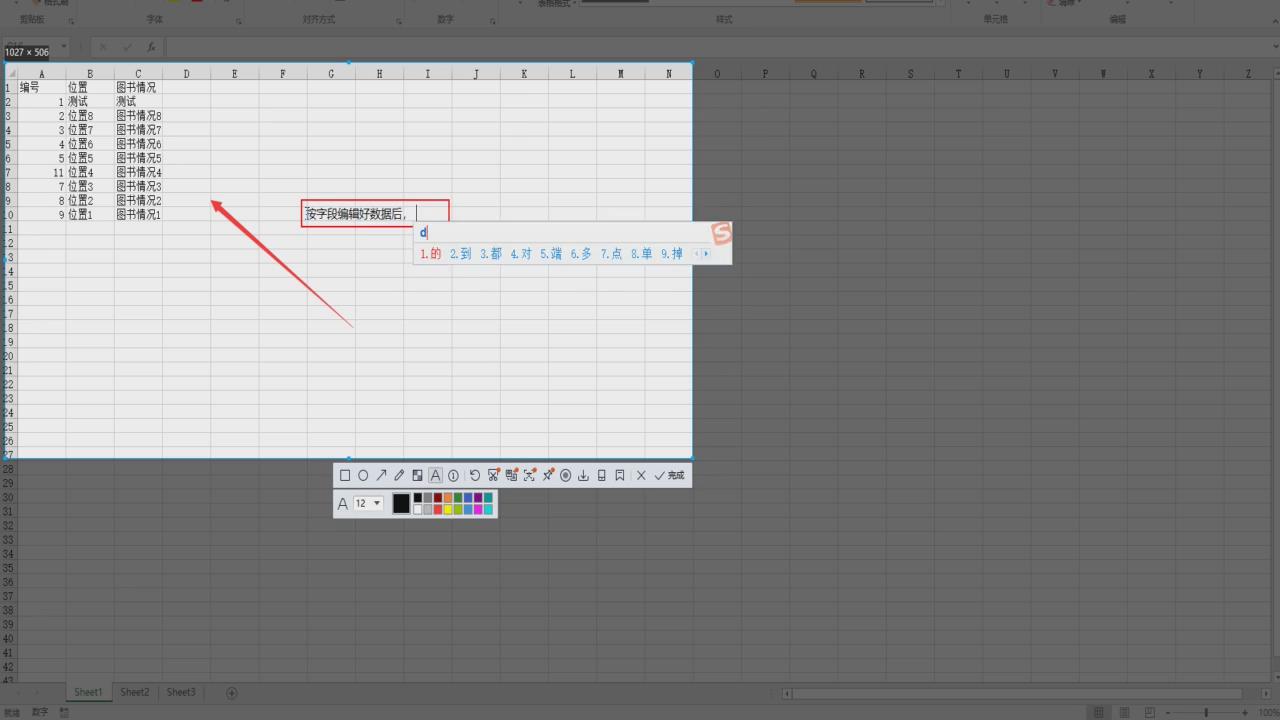This screenshot has width=1280, height=720.
Task: Click the zoom slider in status bar
Action: coord(1206,712)
